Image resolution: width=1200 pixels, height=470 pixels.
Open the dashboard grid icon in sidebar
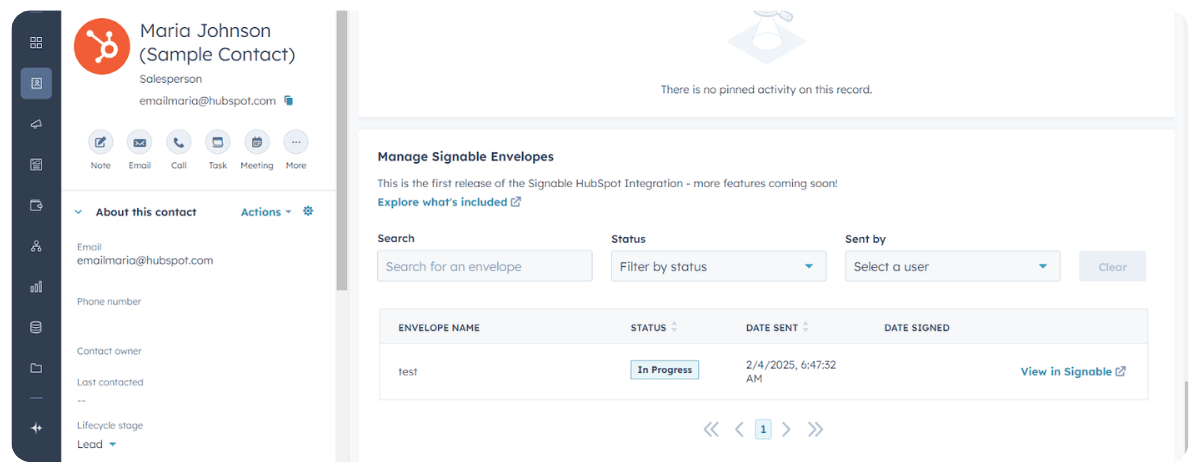point(36,43)
